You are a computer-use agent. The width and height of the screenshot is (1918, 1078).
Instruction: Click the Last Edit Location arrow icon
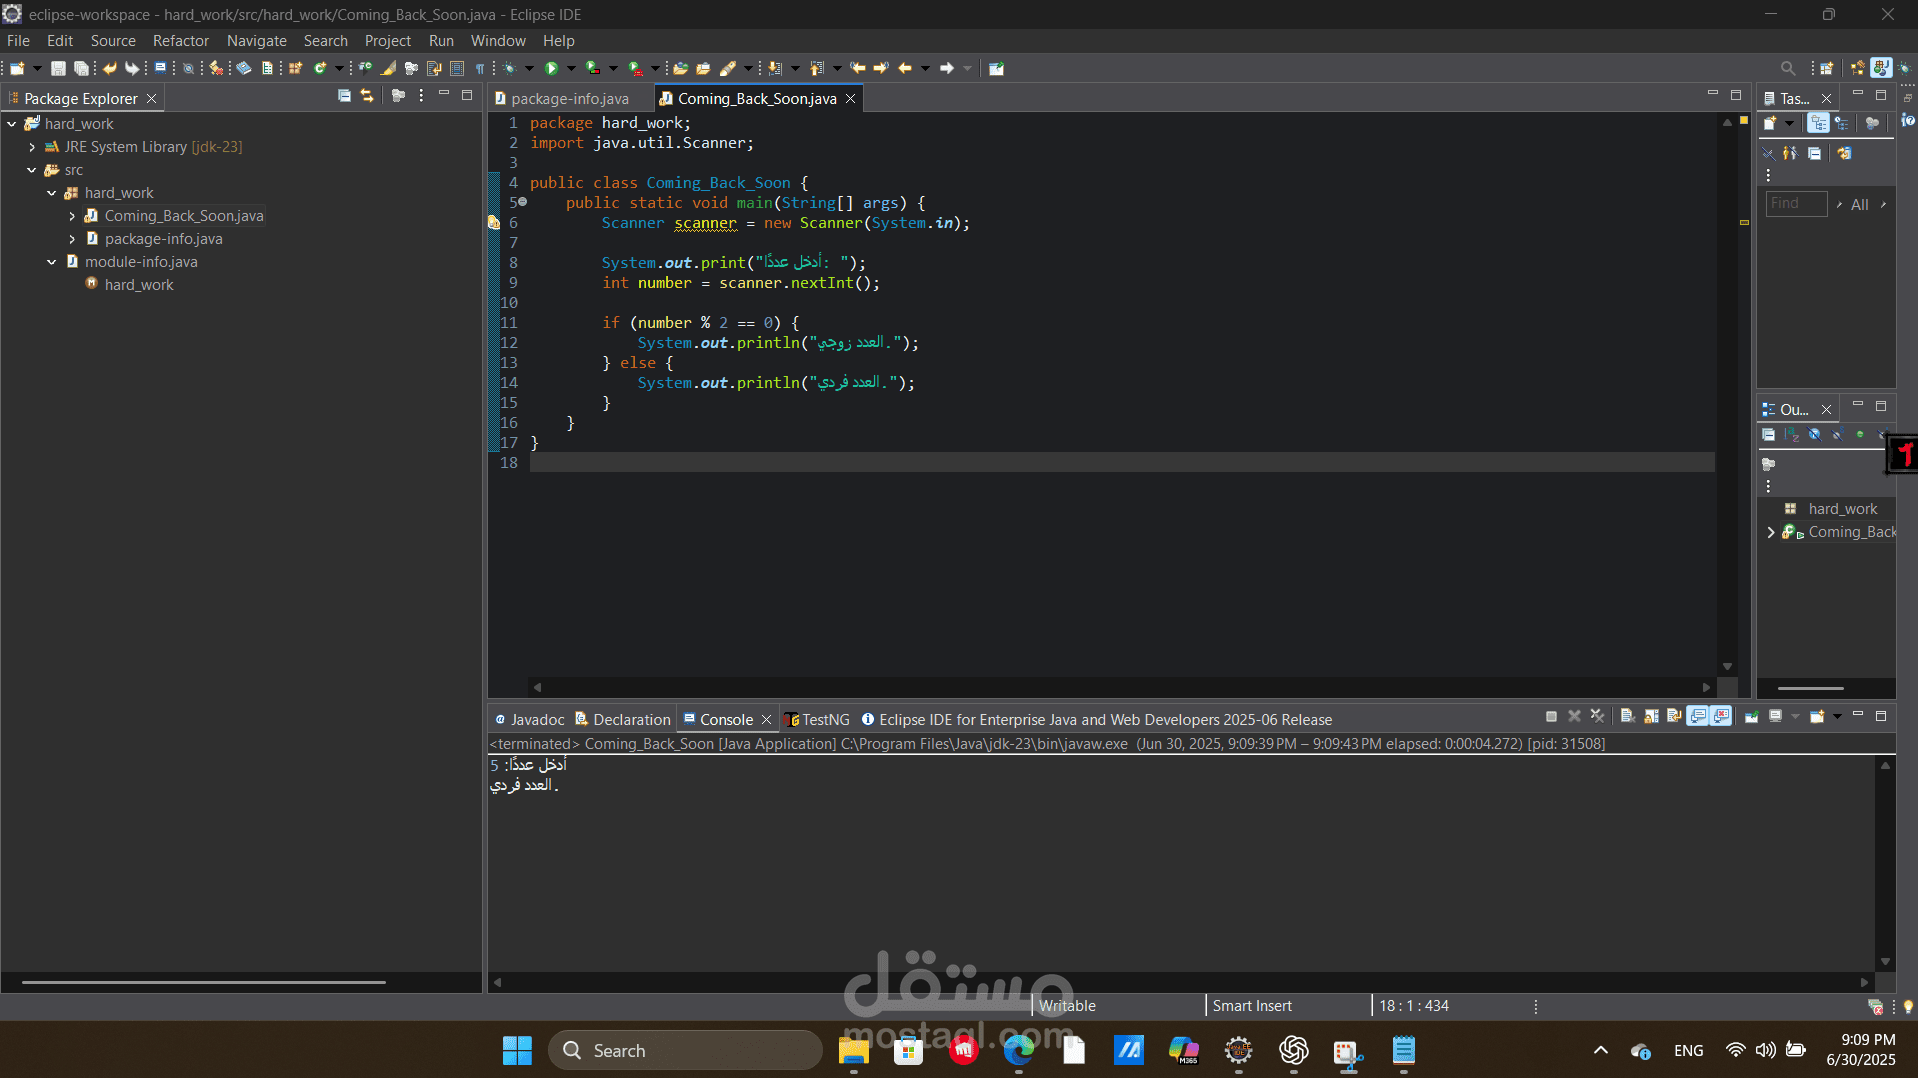857,68
